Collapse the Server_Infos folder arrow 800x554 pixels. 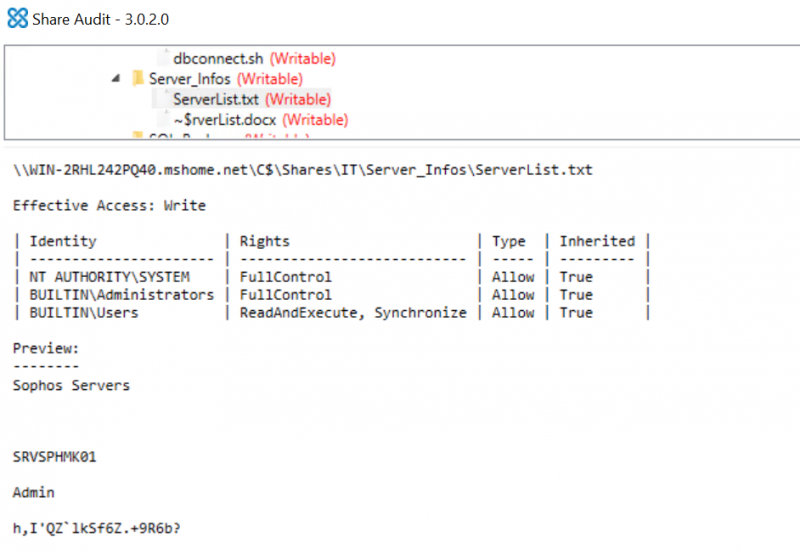click(x=116, y=79)
